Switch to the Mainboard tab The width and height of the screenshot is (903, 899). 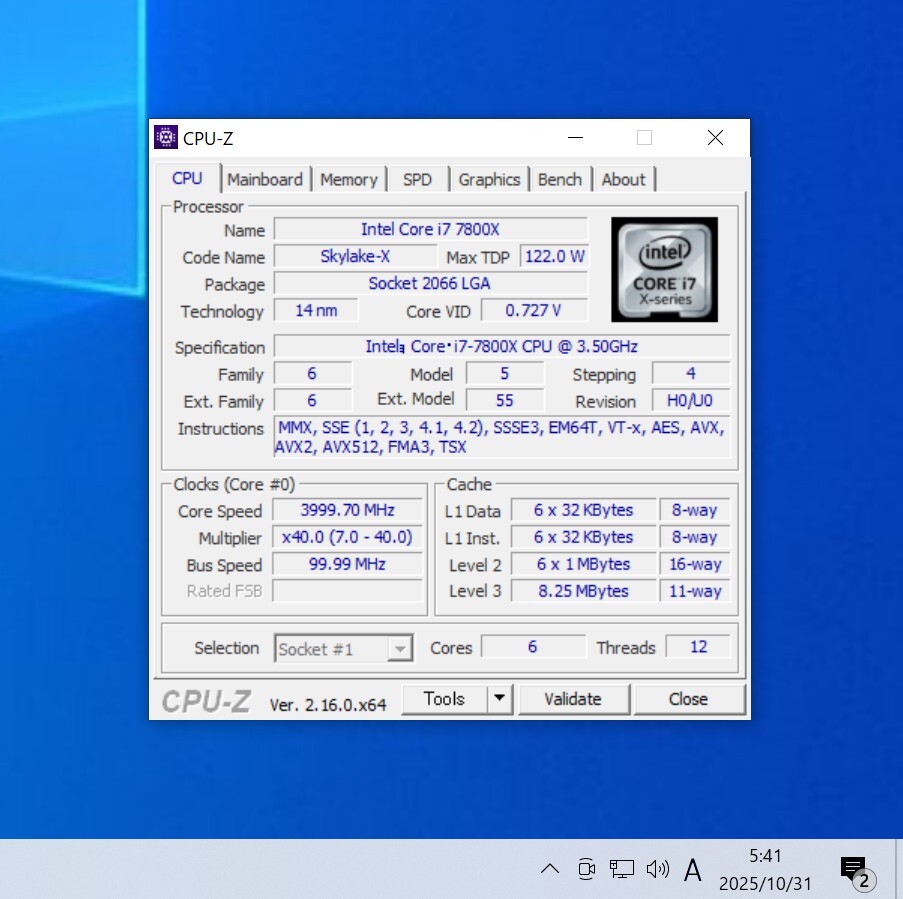265,180
